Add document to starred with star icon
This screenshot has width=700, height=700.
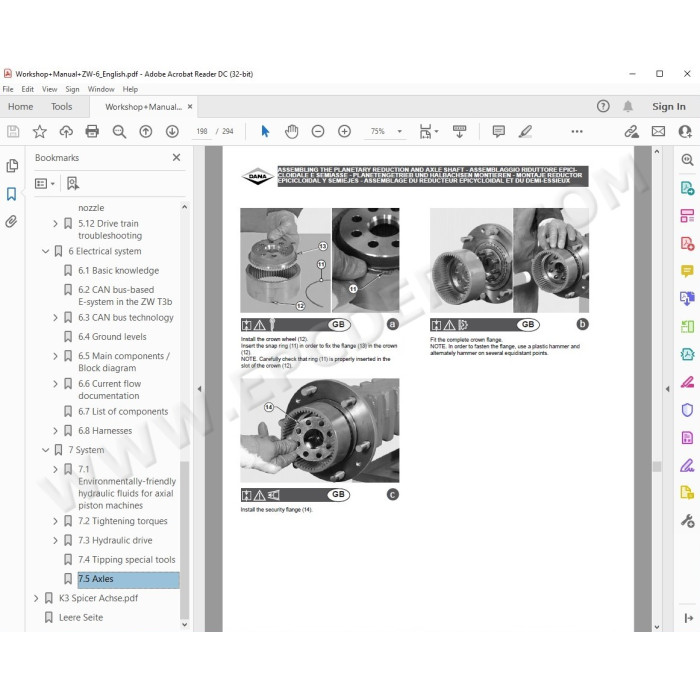(x=40, y=131)
